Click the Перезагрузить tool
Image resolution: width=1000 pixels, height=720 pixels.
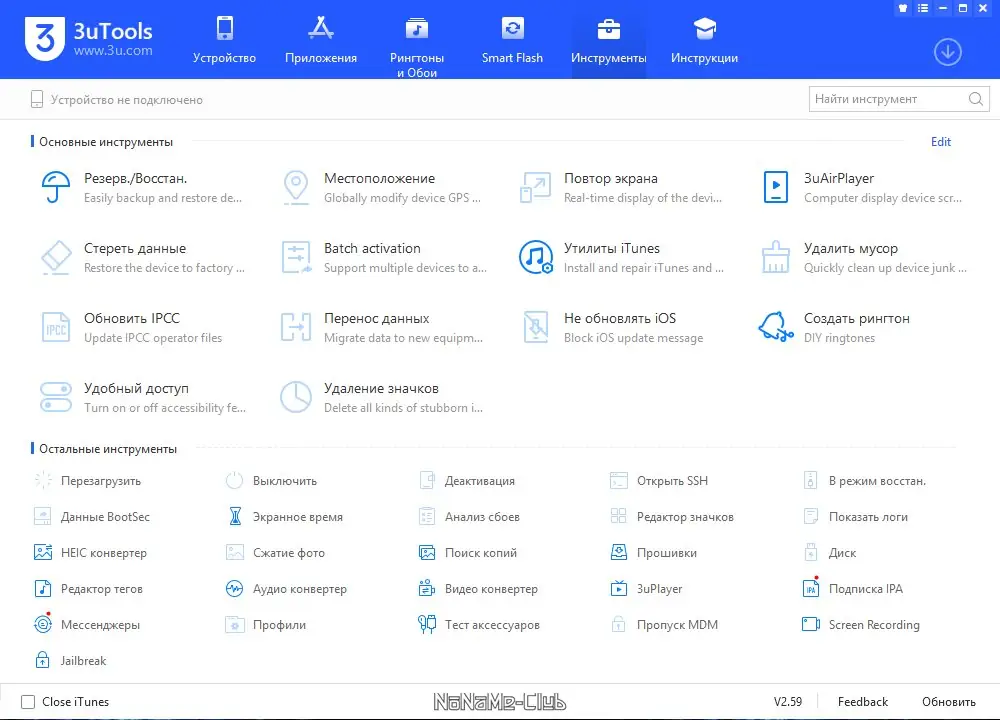tap(88, 481)
